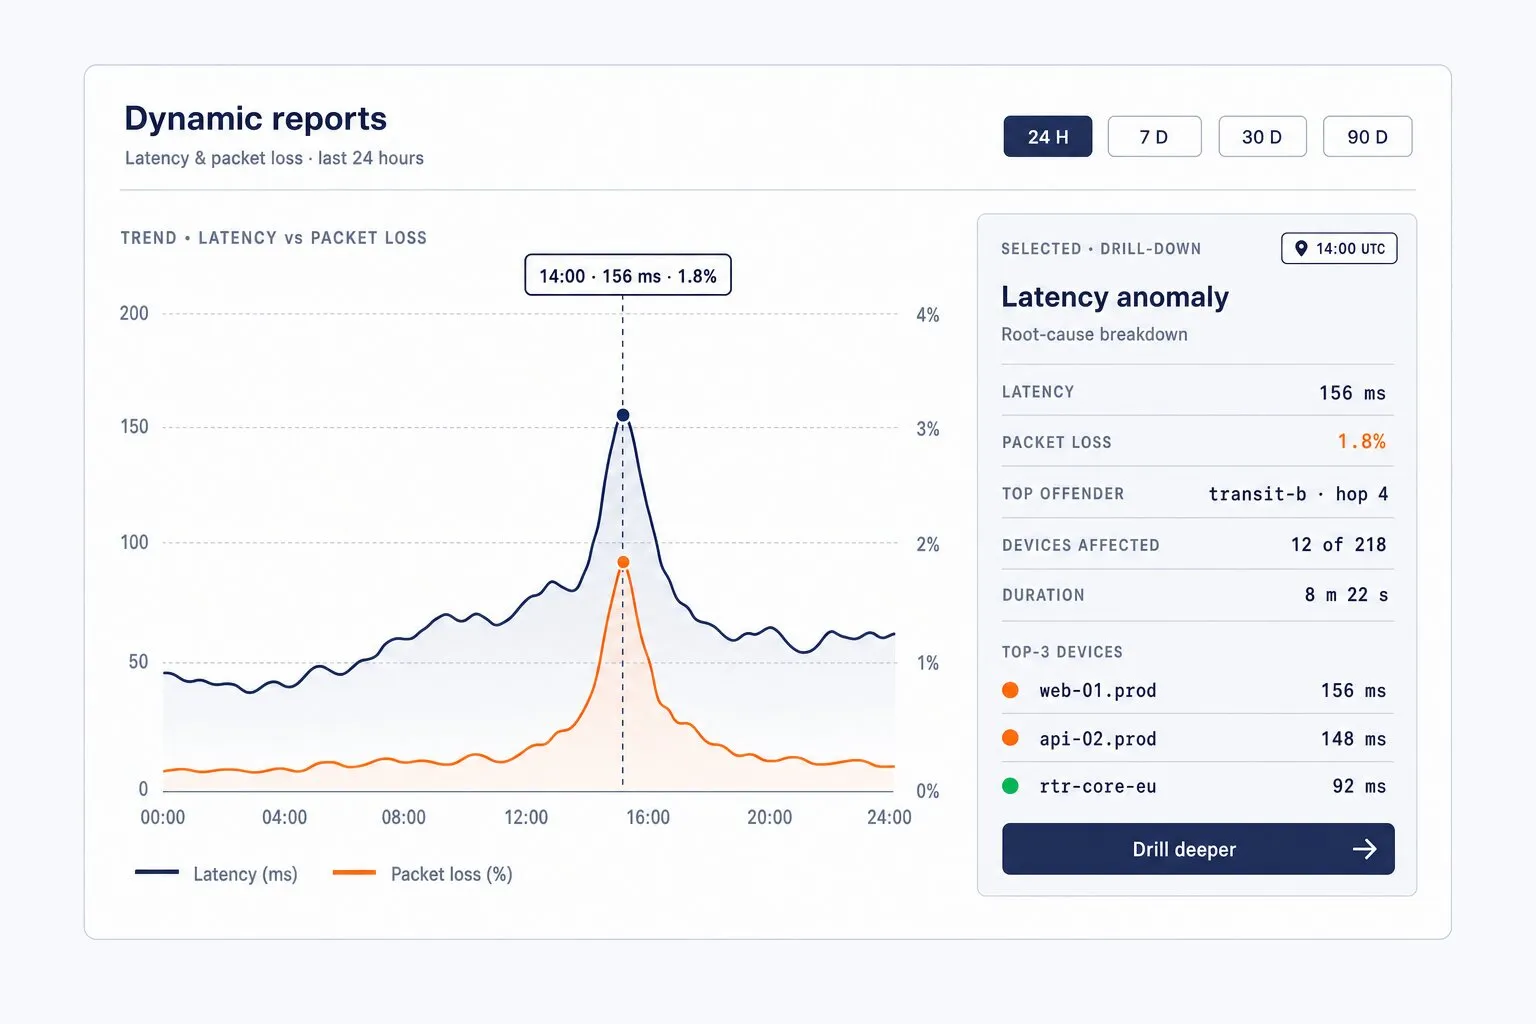Click the 1.8% packet loss value
The height and width of the screenshot is (1024, 1536).
(x=1362, y=442)
